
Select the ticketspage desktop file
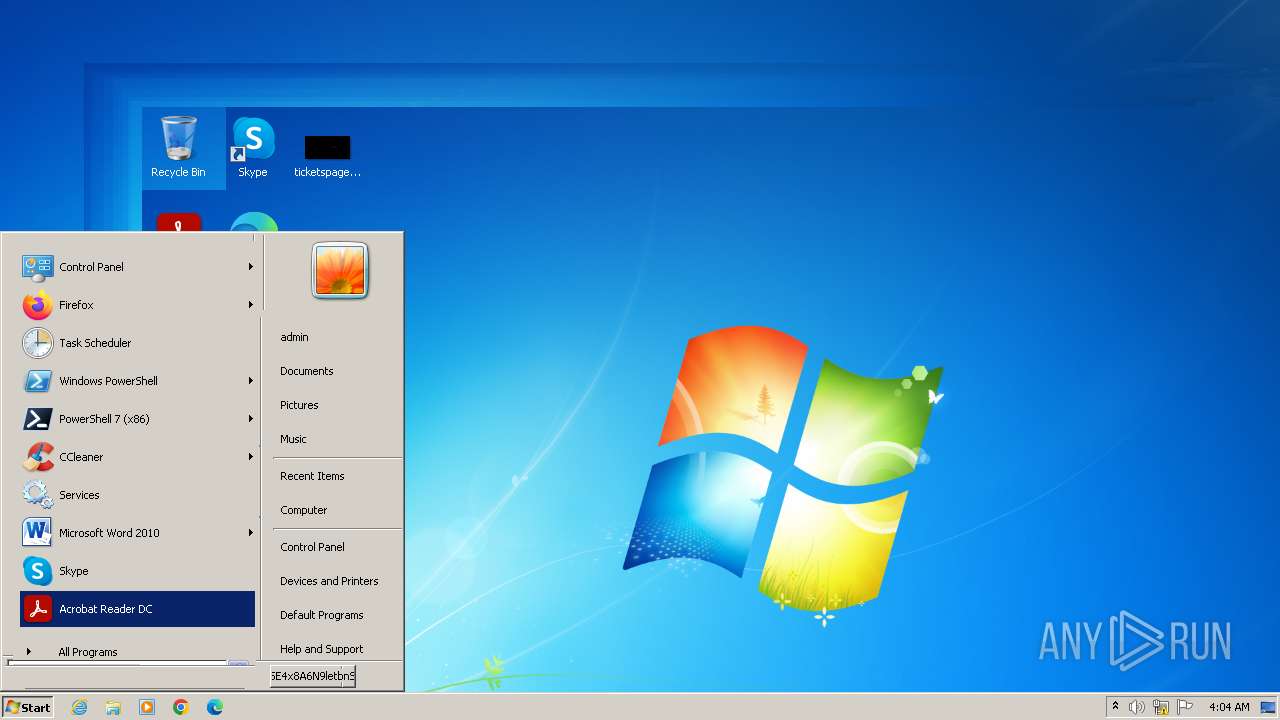(x=327, y=155)
